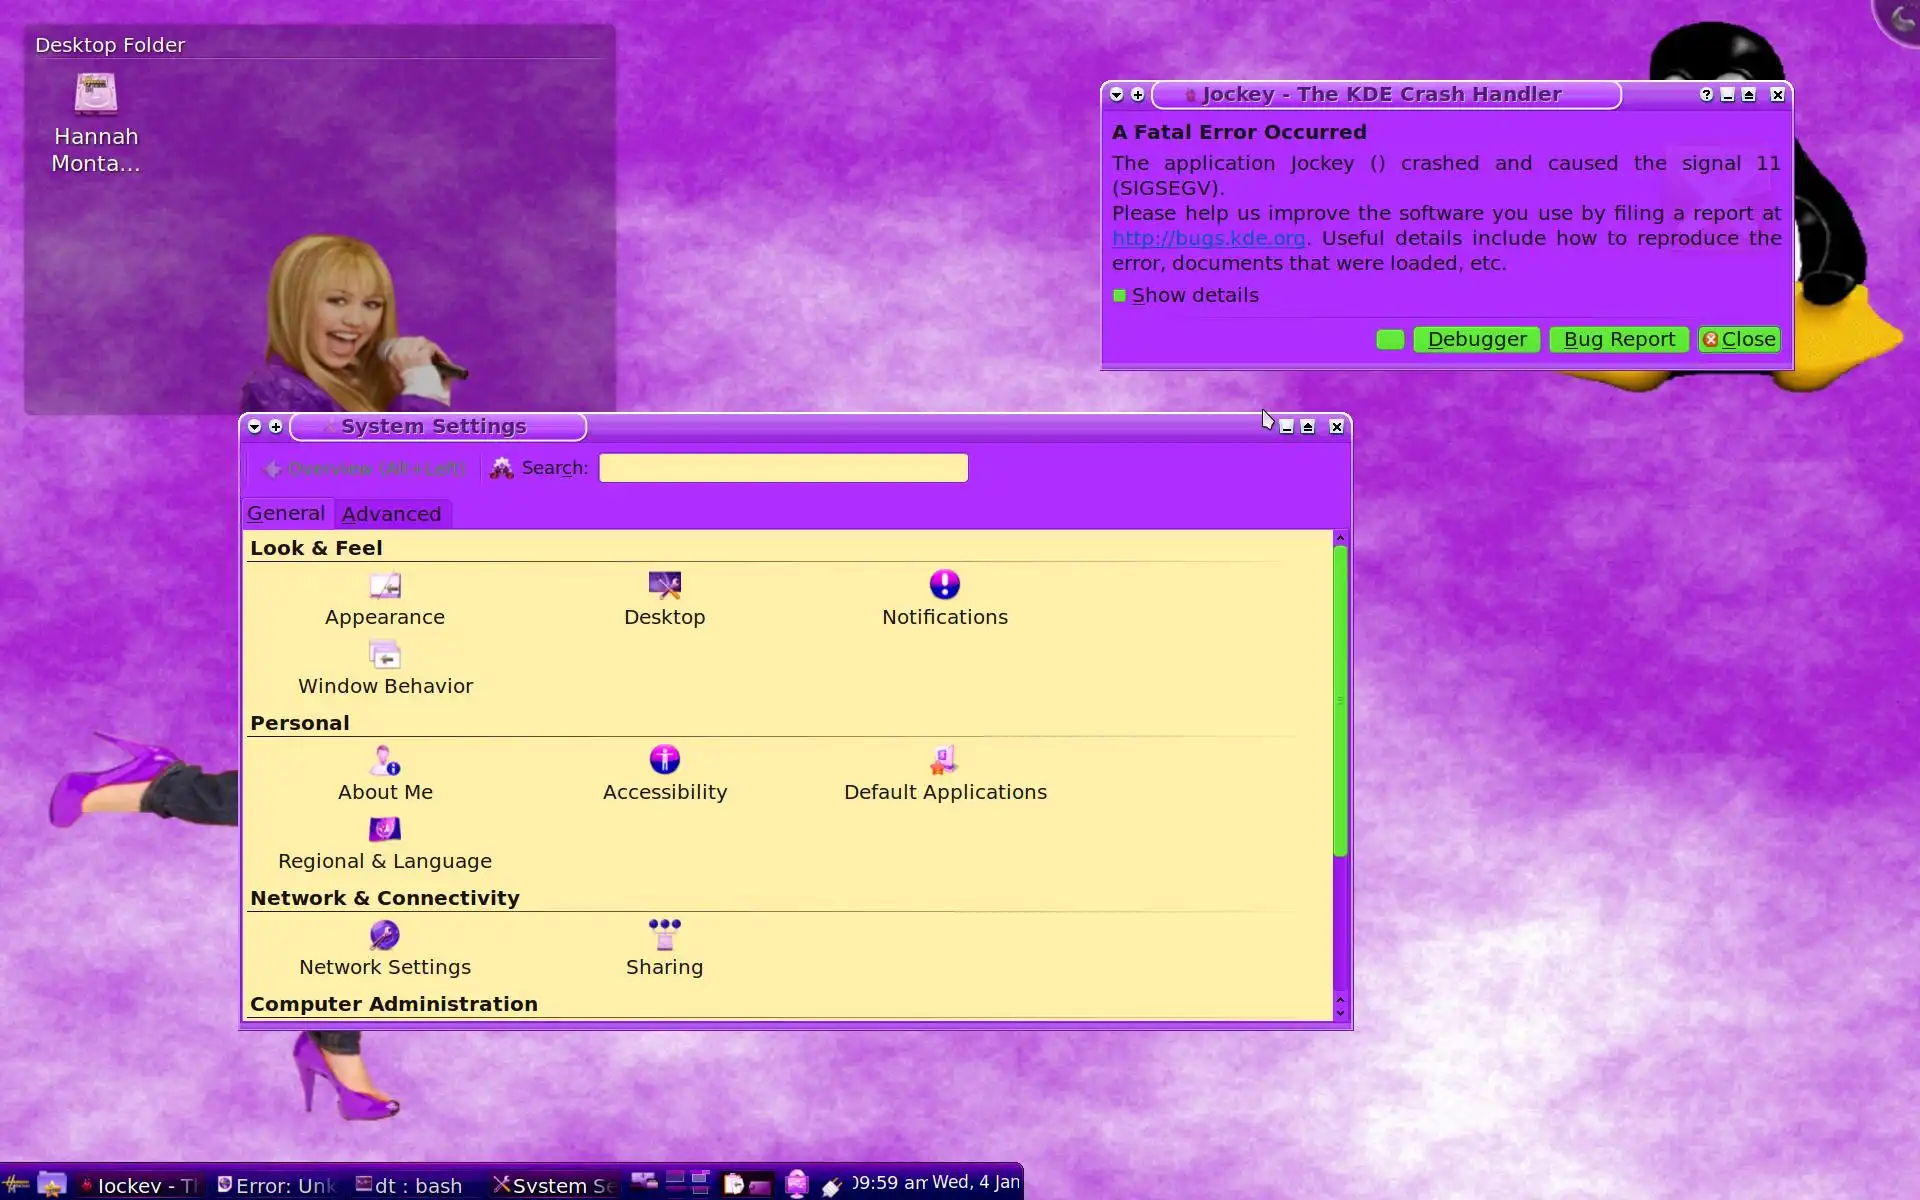
Task: Click the Bug Report button
Action: click(1618, 340)
